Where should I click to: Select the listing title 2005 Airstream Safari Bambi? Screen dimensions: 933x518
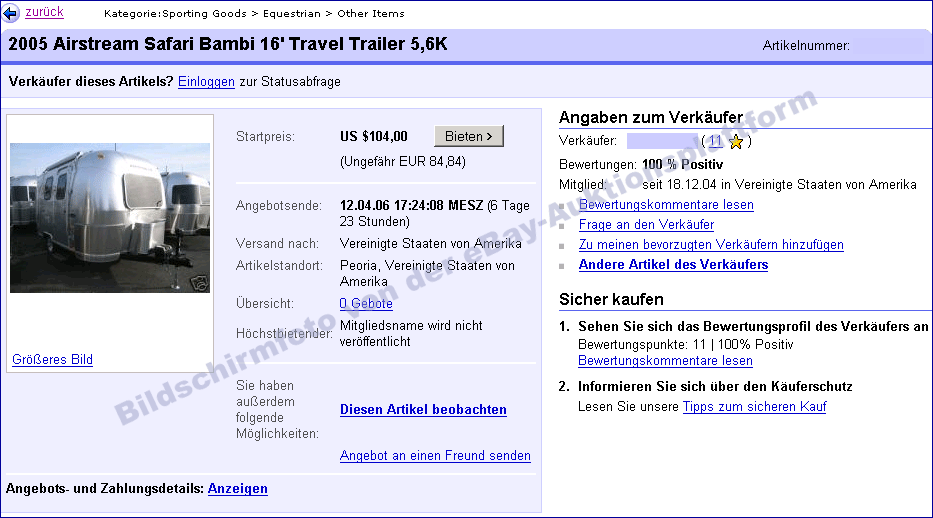227,44
